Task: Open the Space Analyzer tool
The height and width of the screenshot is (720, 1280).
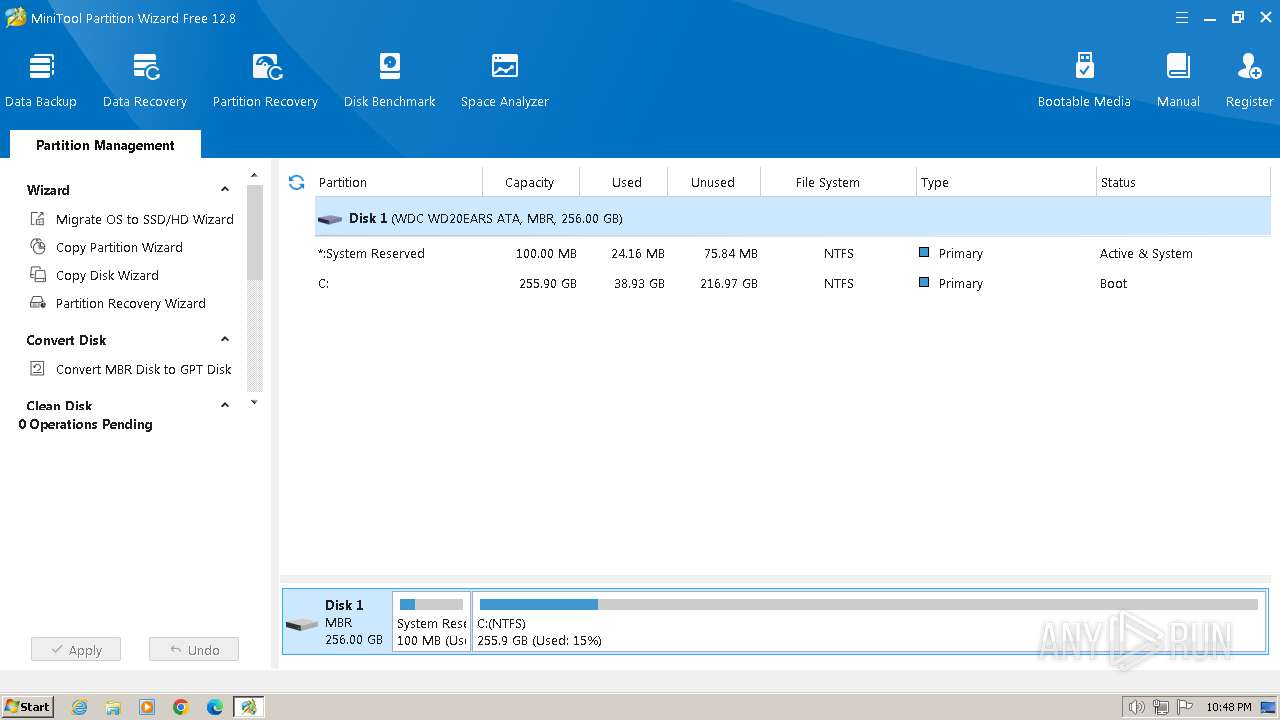Action: (x=505, y=80)
